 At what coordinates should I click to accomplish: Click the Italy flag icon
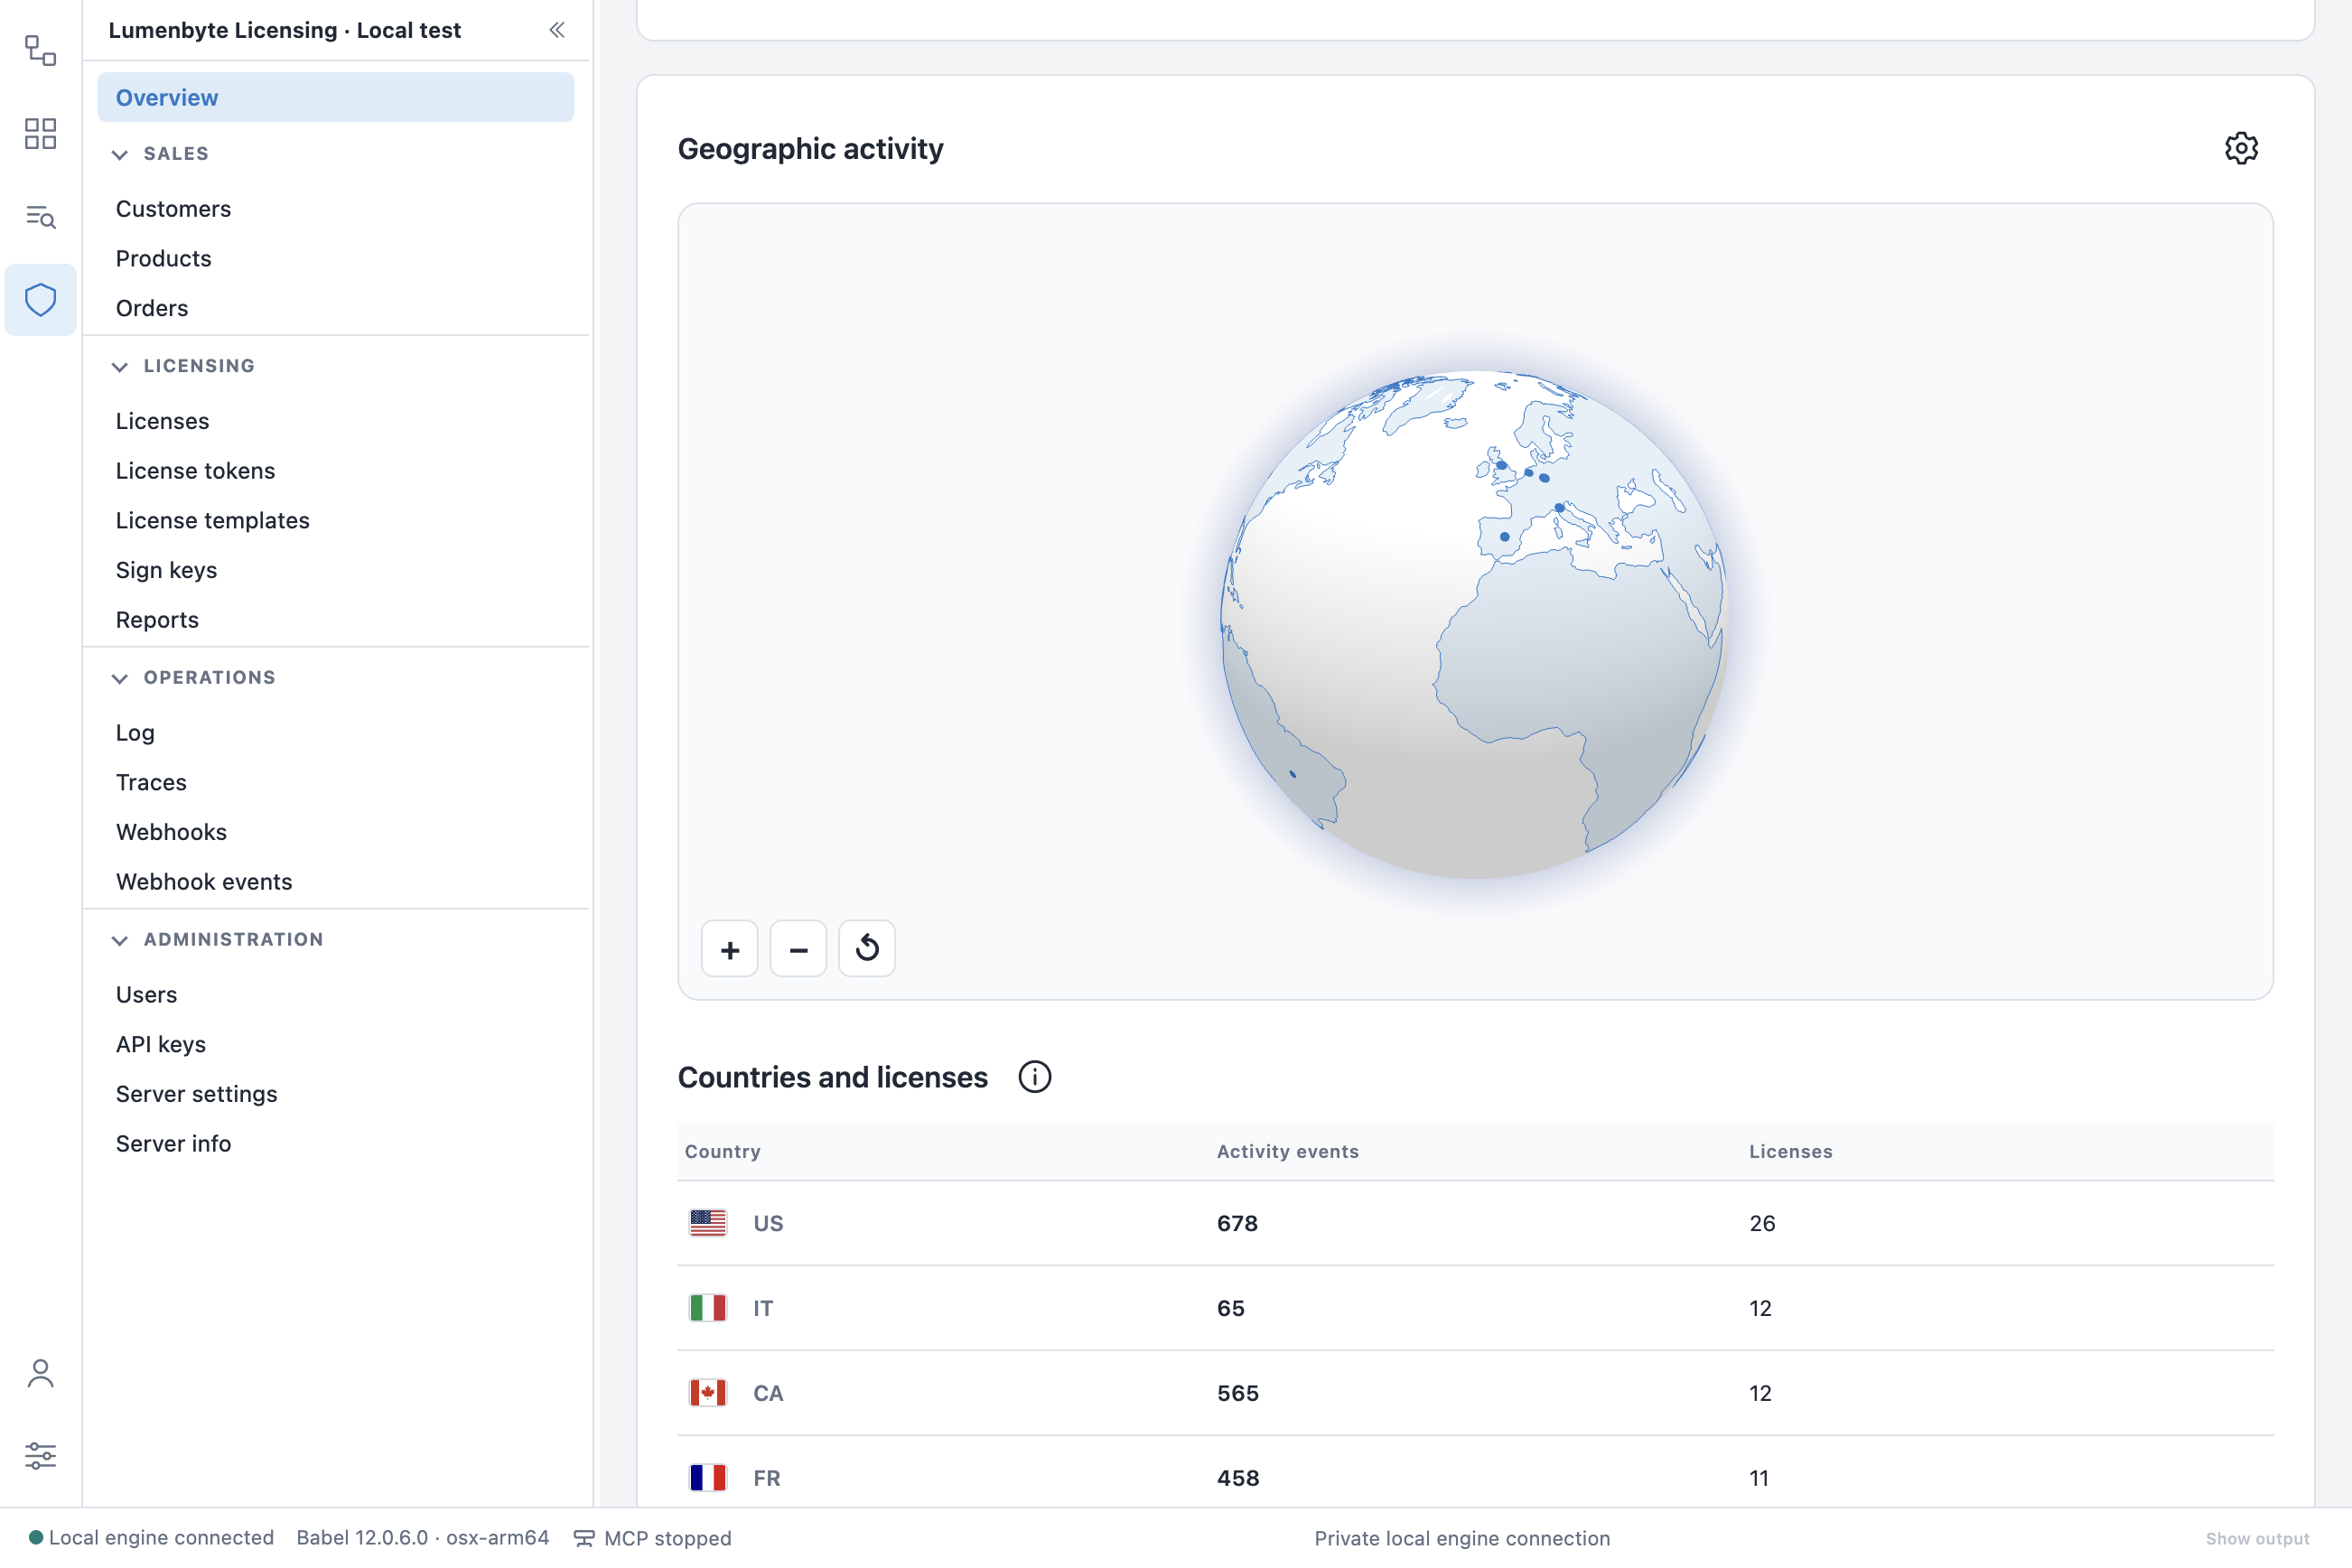708,1308
